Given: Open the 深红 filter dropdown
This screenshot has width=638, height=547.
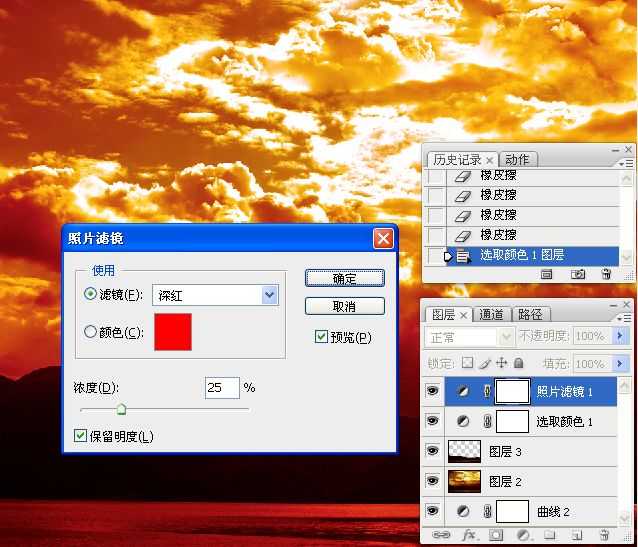Looking at the screenshot, I should point(269,295).
